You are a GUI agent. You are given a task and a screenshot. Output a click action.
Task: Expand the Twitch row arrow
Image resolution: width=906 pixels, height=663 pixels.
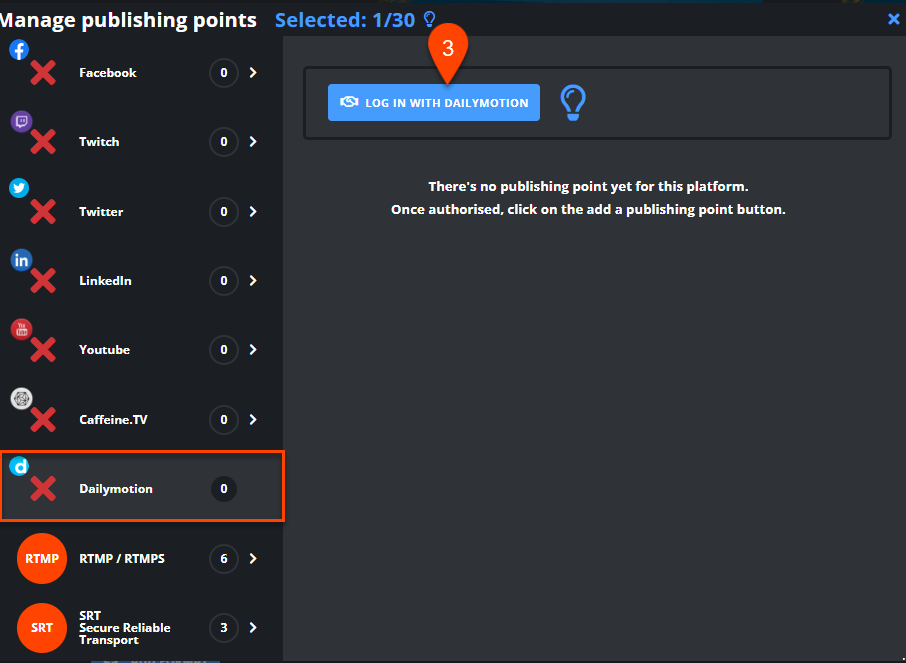coord(253,142)
